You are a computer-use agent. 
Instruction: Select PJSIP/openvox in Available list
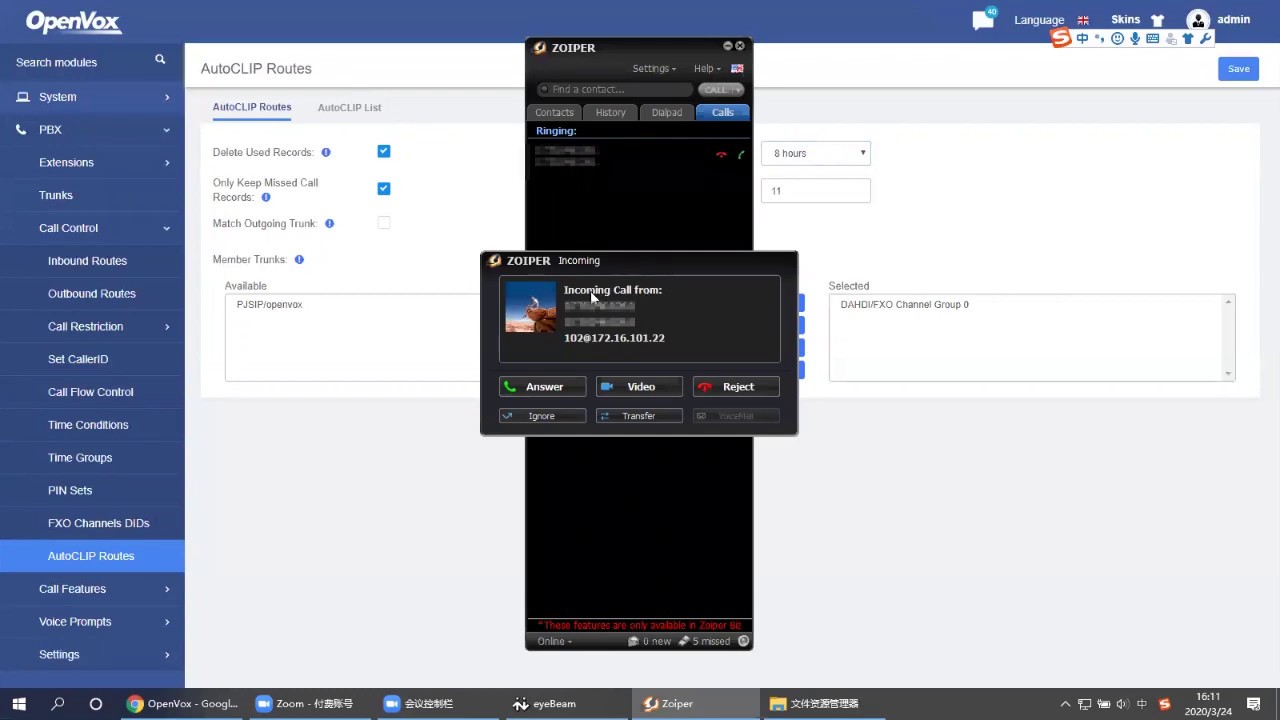click(x=269, y=305)
